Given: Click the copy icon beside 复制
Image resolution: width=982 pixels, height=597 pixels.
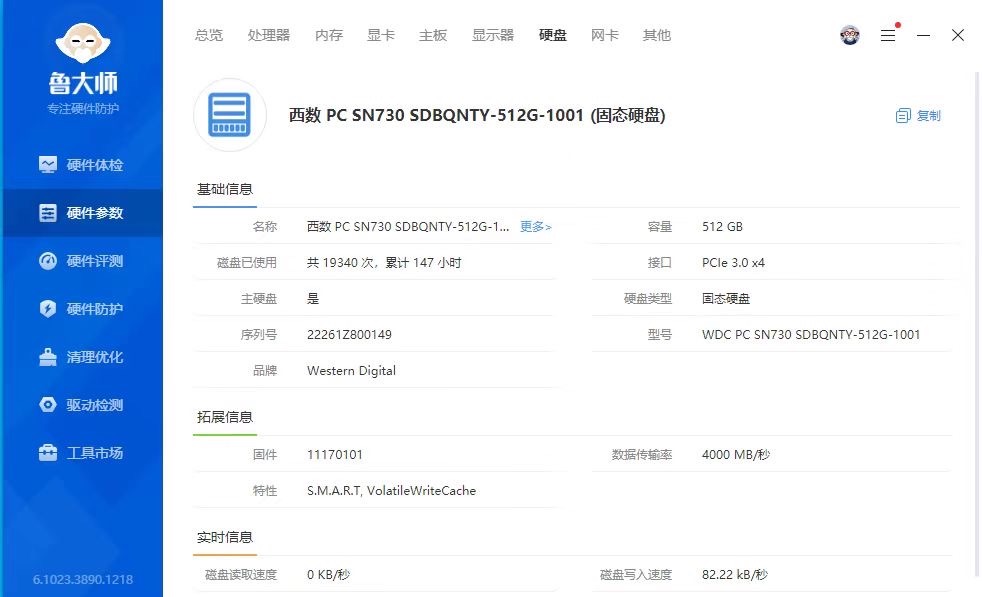Looking at the screenshot, I should click(903, 115).
